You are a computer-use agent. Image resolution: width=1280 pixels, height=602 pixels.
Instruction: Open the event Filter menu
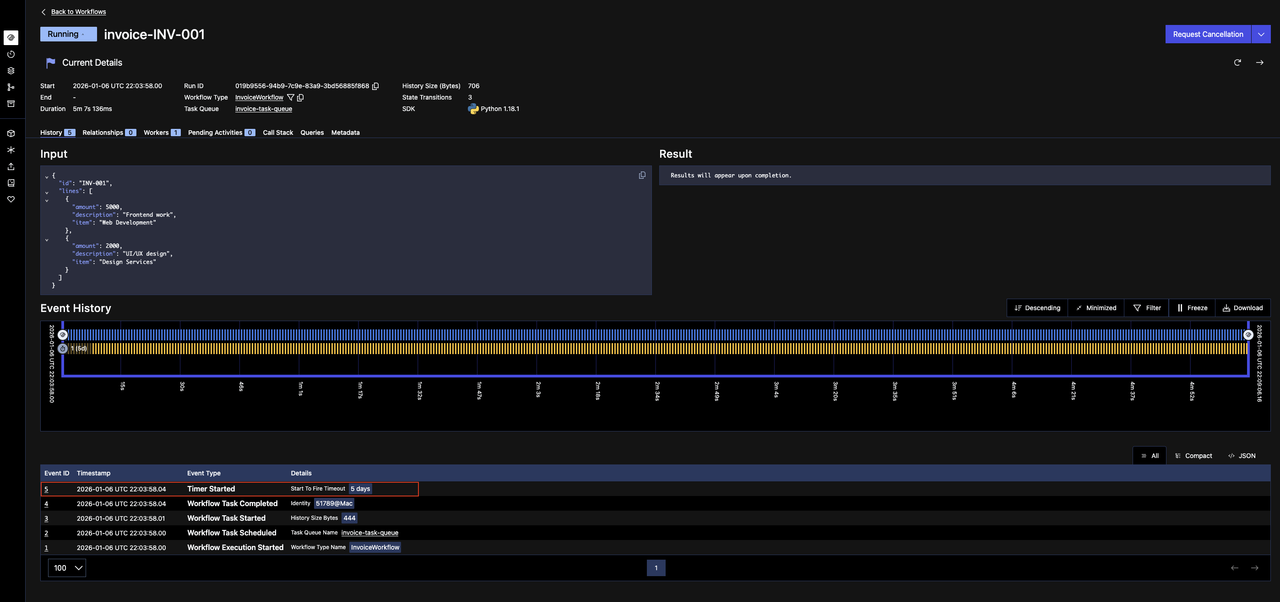click(1147, 308)
